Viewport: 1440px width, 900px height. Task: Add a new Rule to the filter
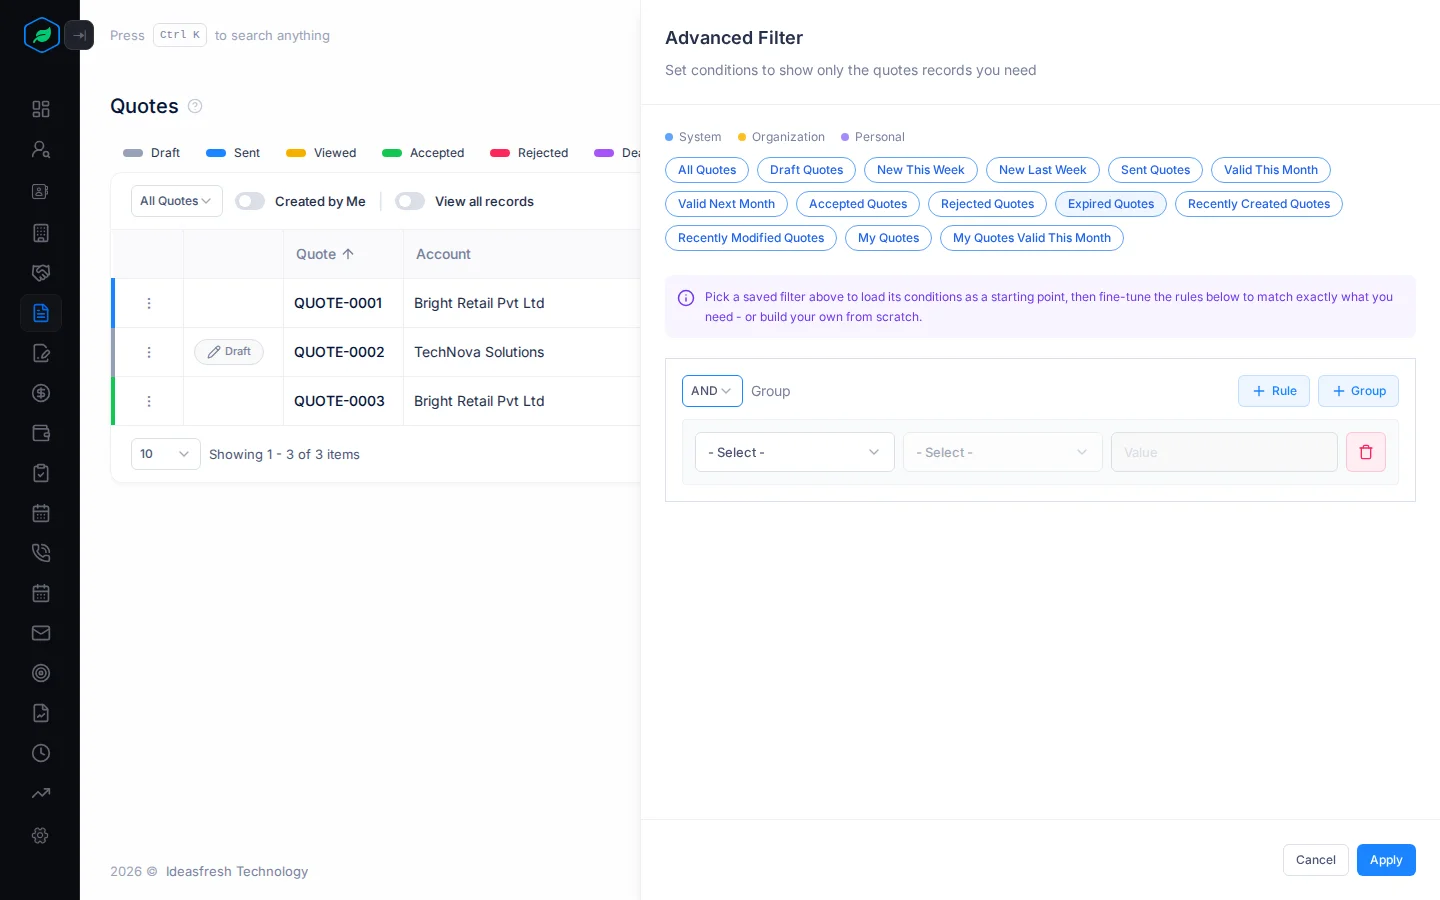1274,391
